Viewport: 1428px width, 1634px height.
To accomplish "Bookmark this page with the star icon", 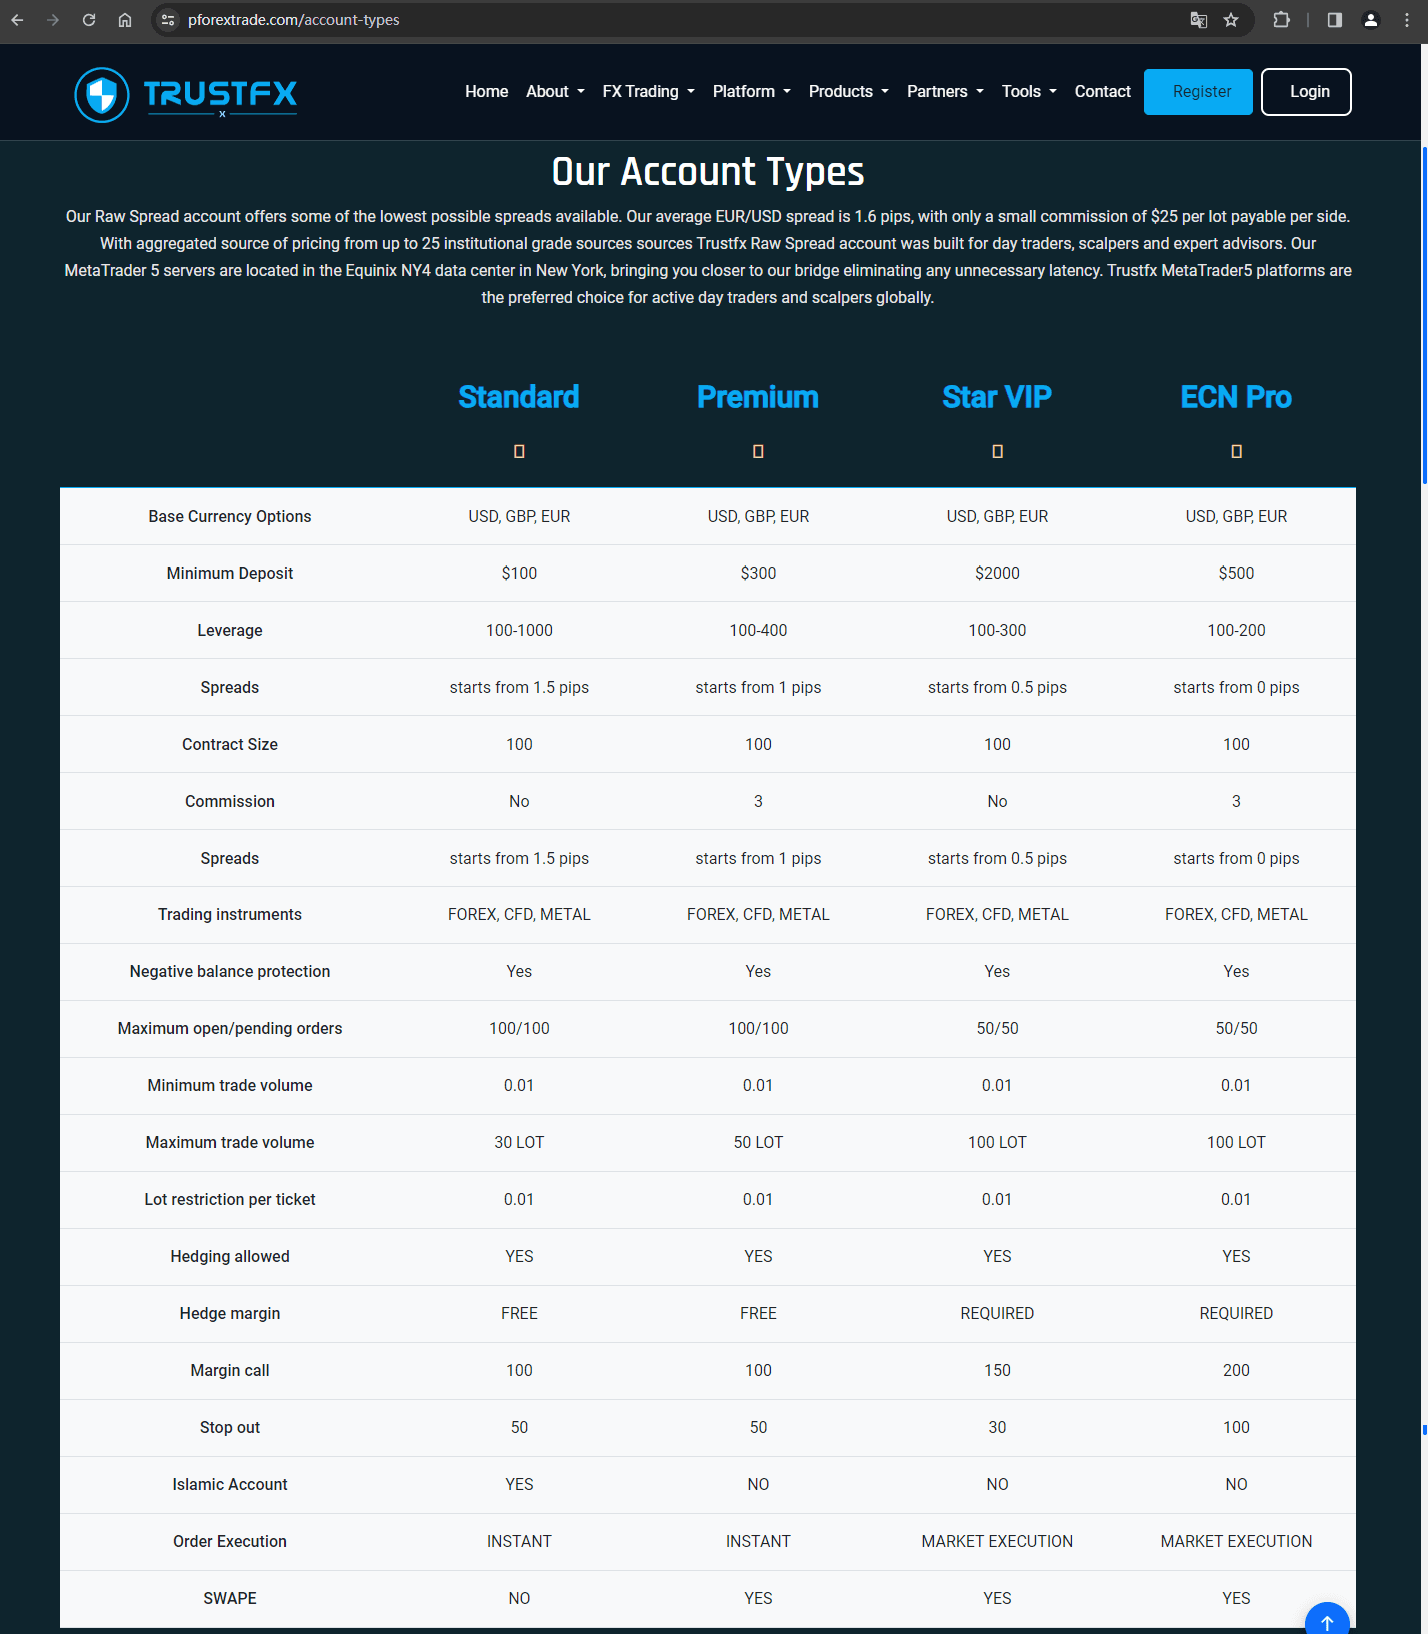I will [1231, 20].
